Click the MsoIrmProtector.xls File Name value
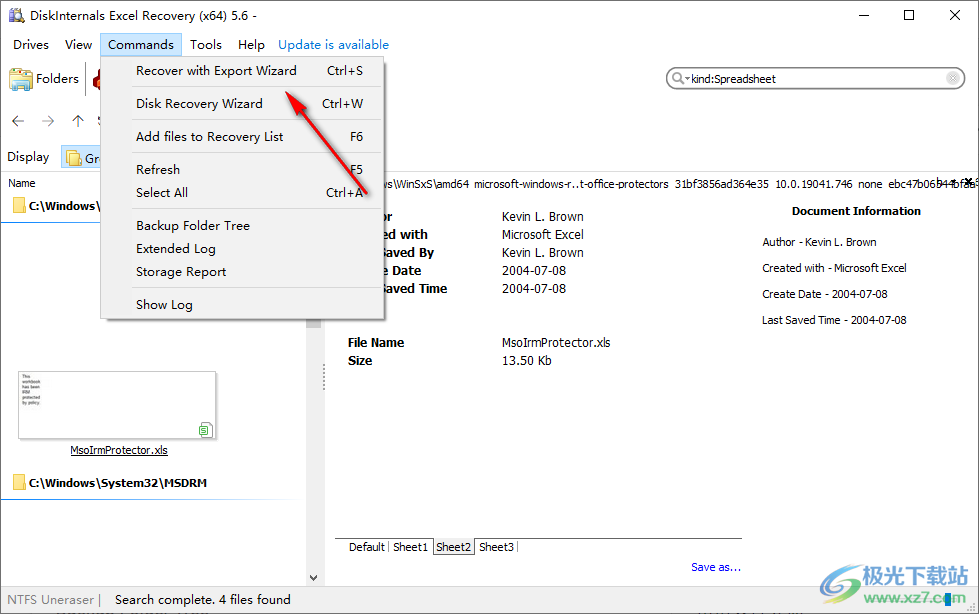The image size is (979, 614). click(x=556, y=343)
